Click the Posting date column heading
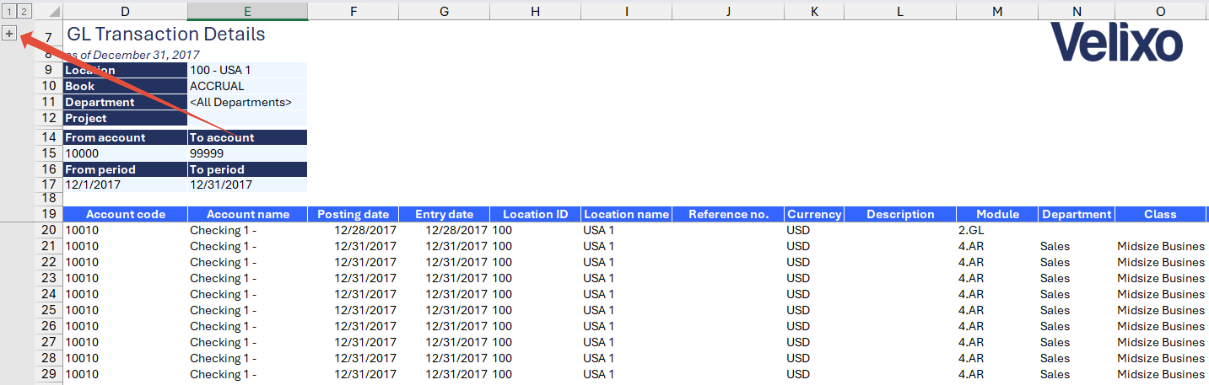Screen dimensions: 1209x385 pos(353,214)
